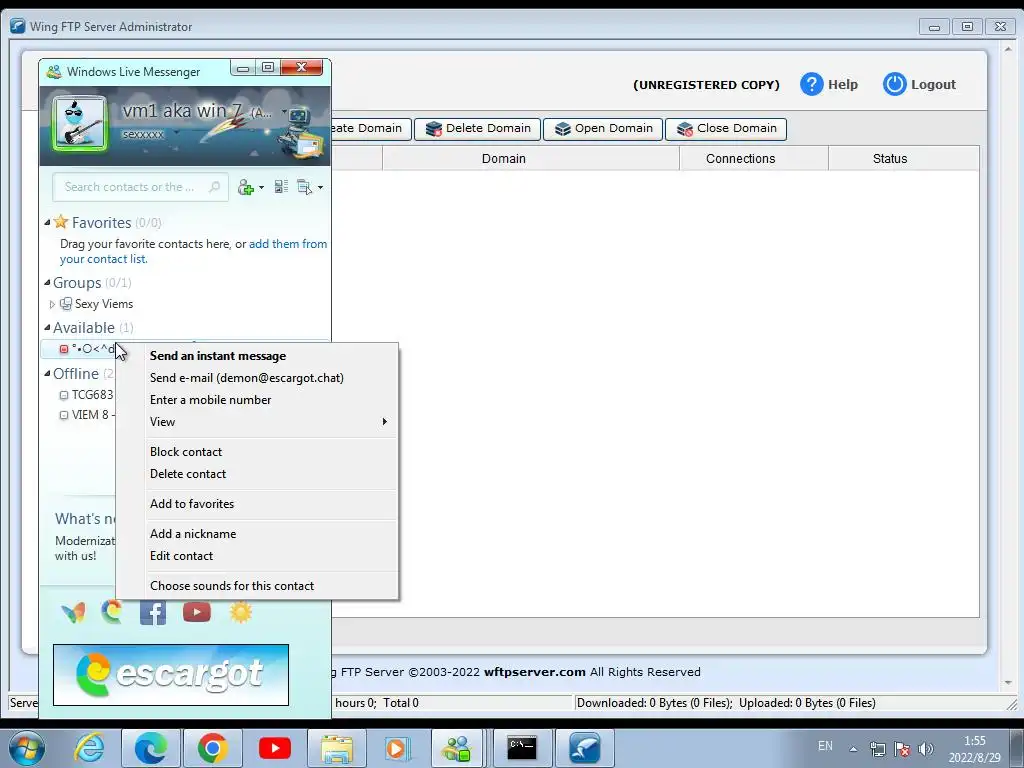The image size is (1024, 768).
Task: Collapse the Offline section
Action: (x=47, y=374)
